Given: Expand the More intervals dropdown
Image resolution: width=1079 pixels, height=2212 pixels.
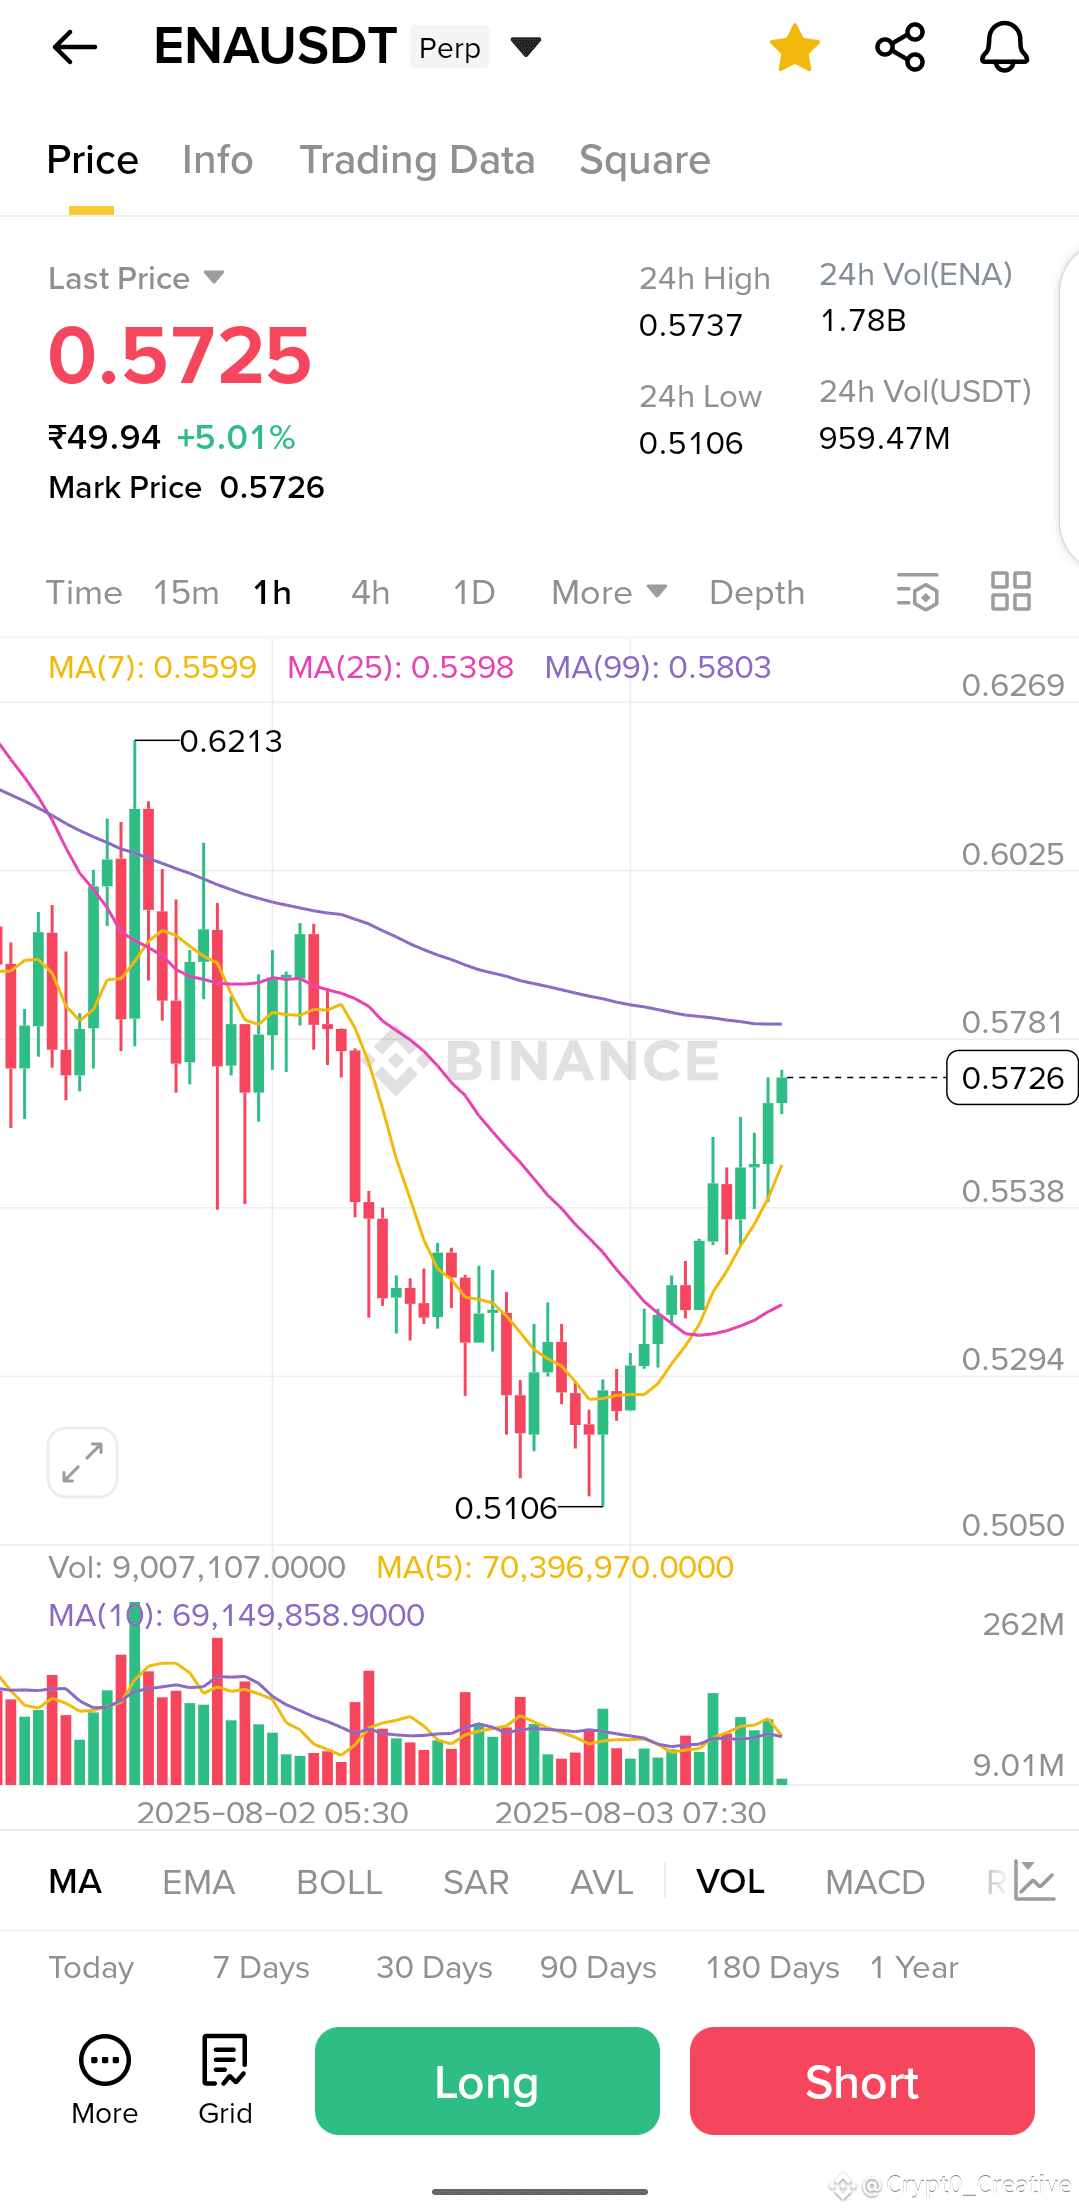Looking at the screenshot, I should pyautogui.click(x=609, y=592).
